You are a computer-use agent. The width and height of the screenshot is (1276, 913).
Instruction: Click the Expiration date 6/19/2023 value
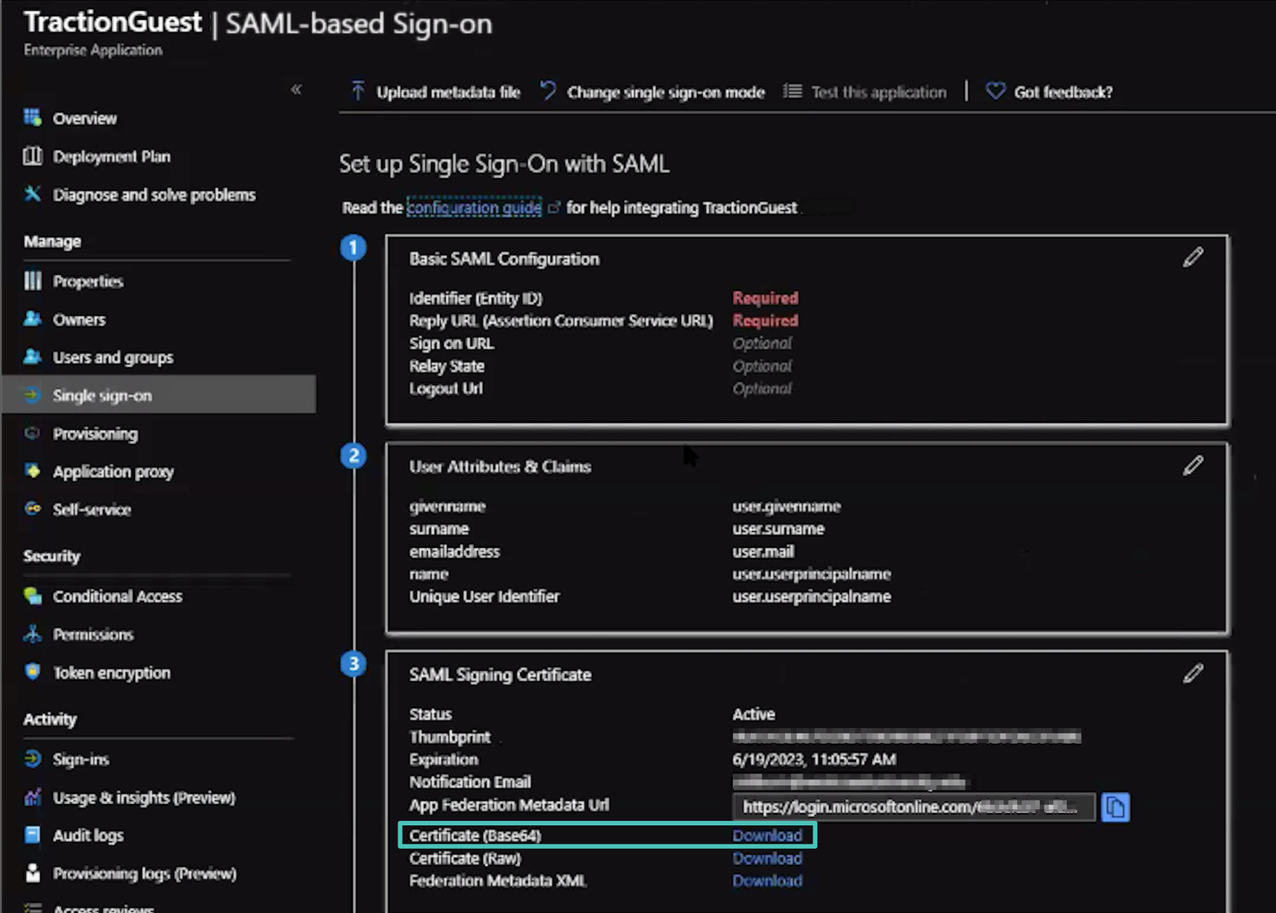click(814, 759)
